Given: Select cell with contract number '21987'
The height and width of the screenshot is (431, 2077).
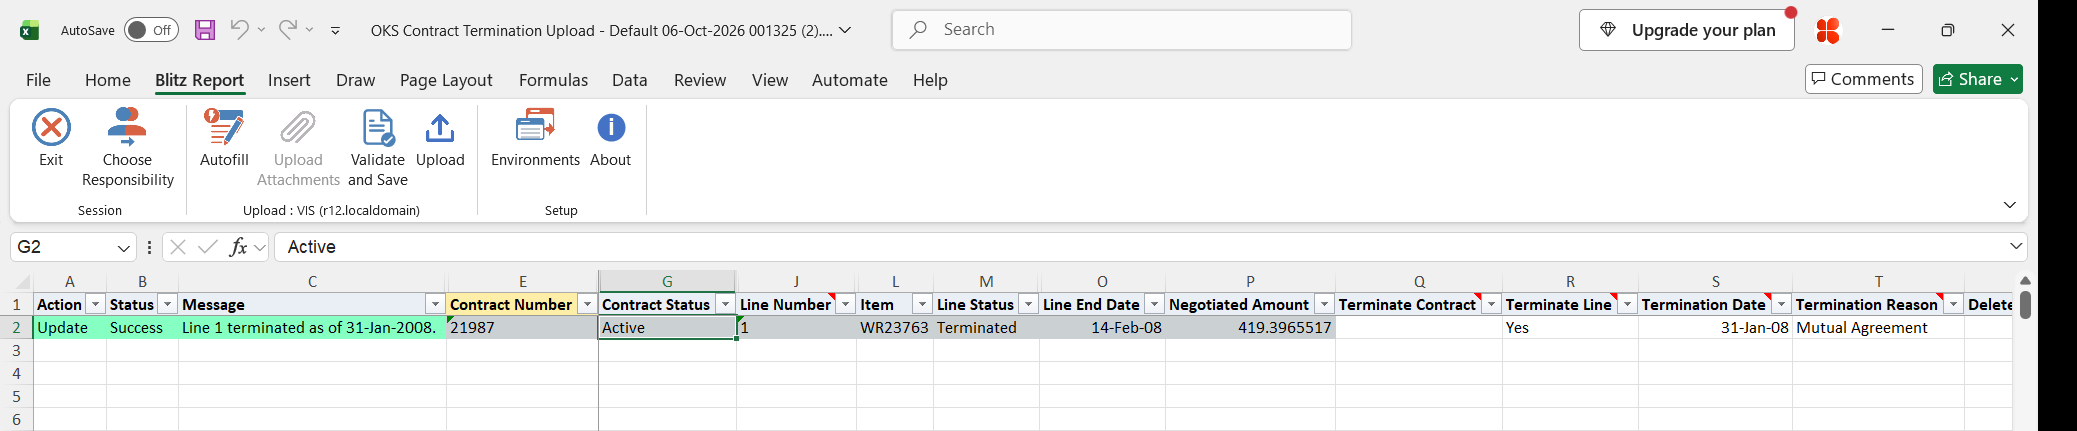Looking at the screenshot, I should pos(522,328).
